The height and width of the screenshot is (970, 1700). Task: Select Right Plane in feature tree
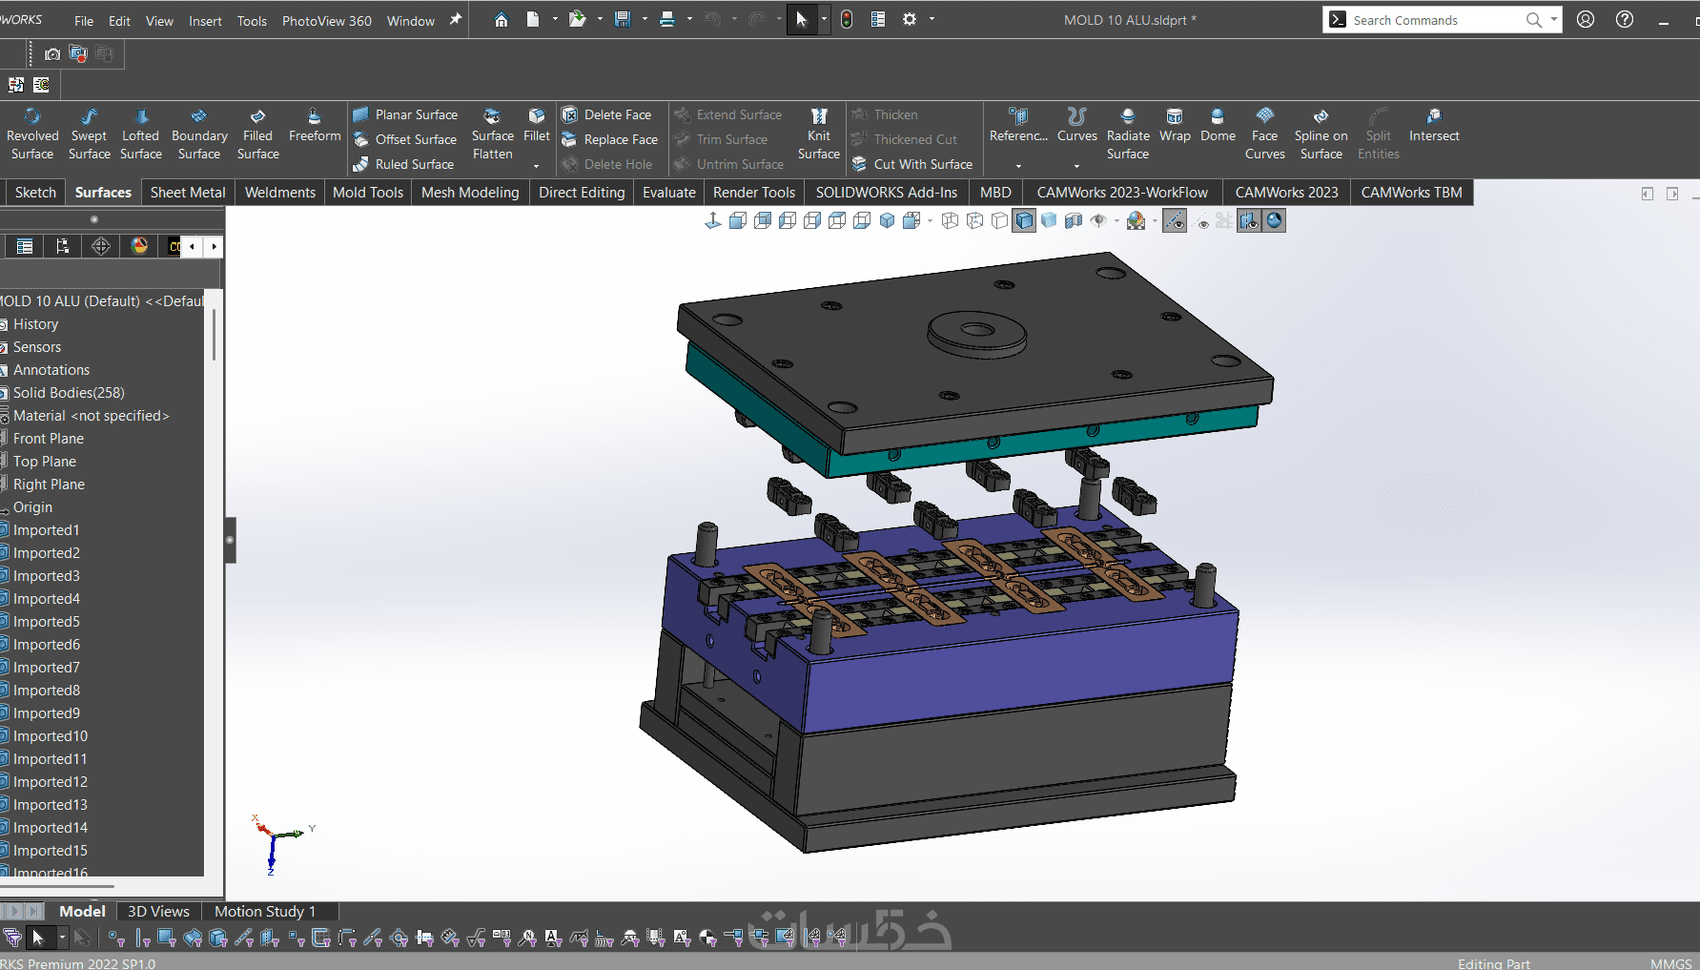[x=49, y=484]
